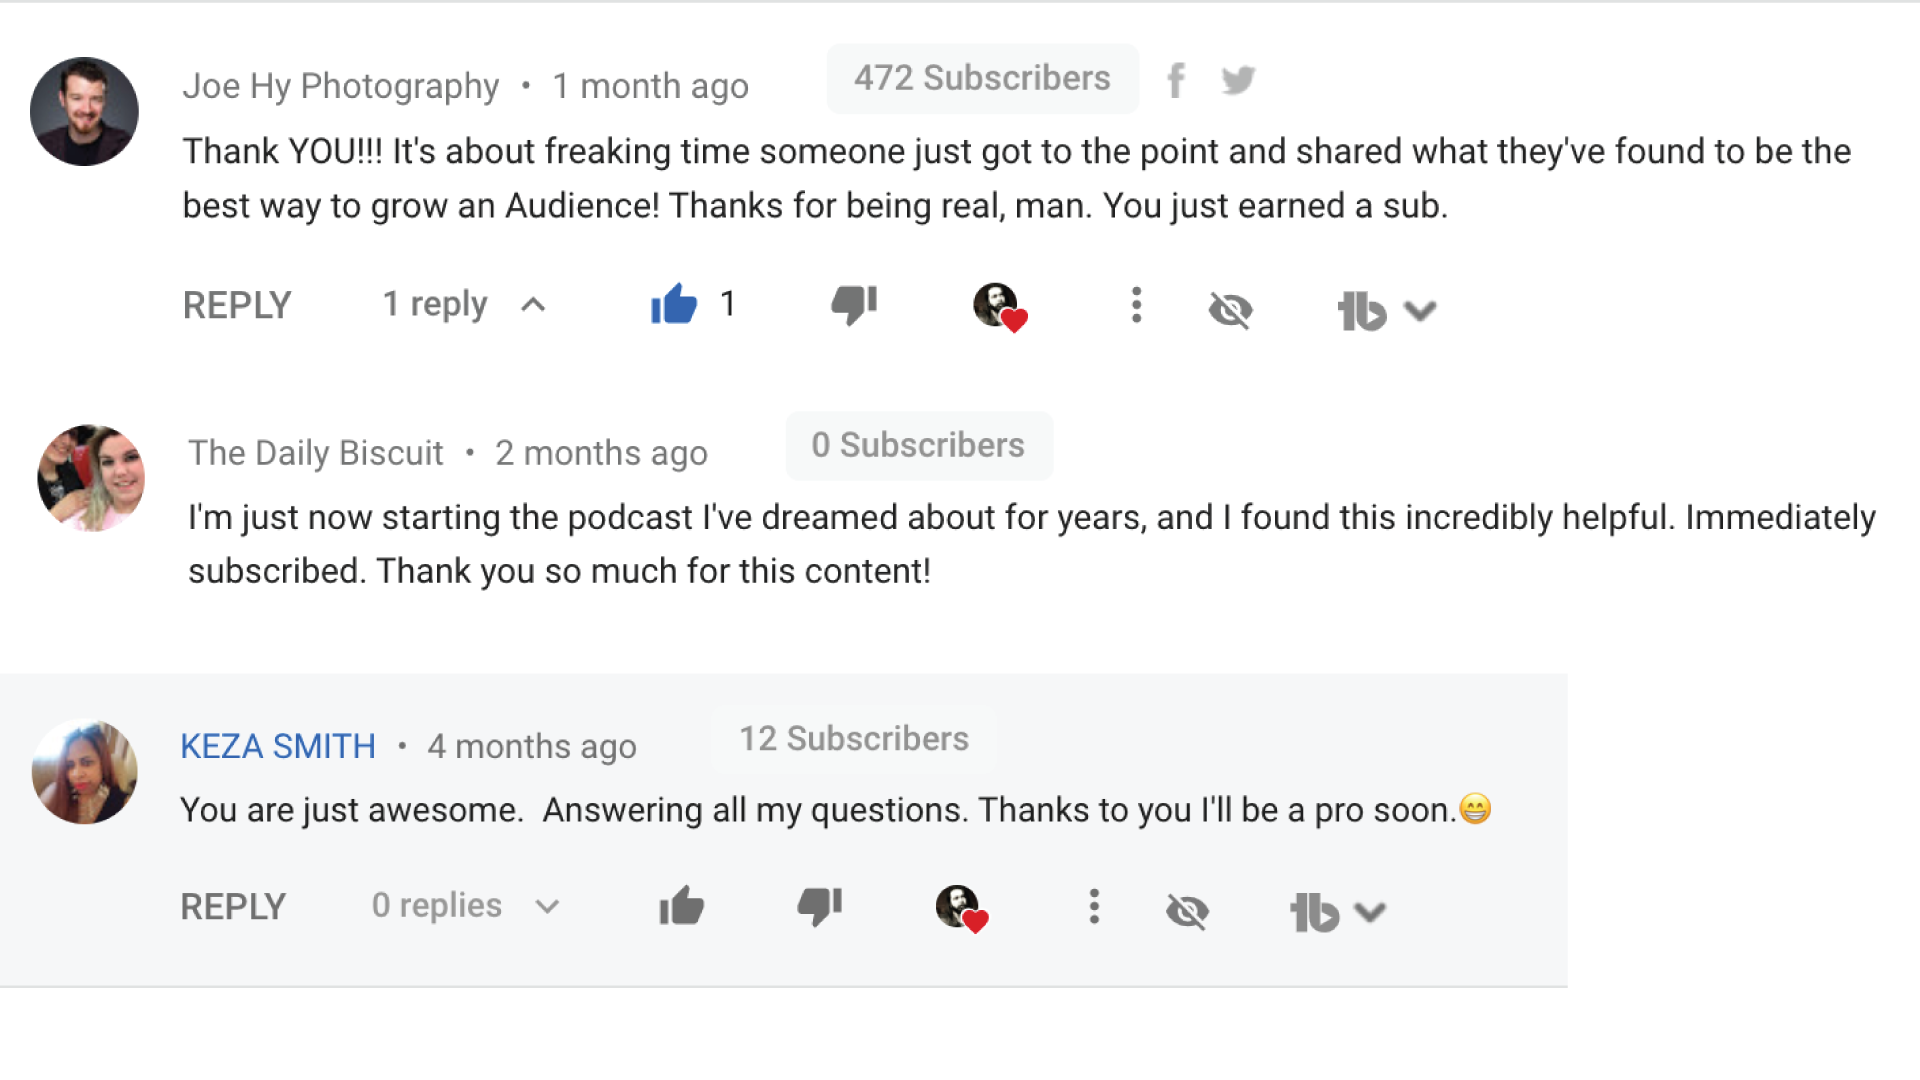The image size is (1920, 1080).
Task: Click the thumbs down on Keza Smith's comment
Action: point(820,907)
